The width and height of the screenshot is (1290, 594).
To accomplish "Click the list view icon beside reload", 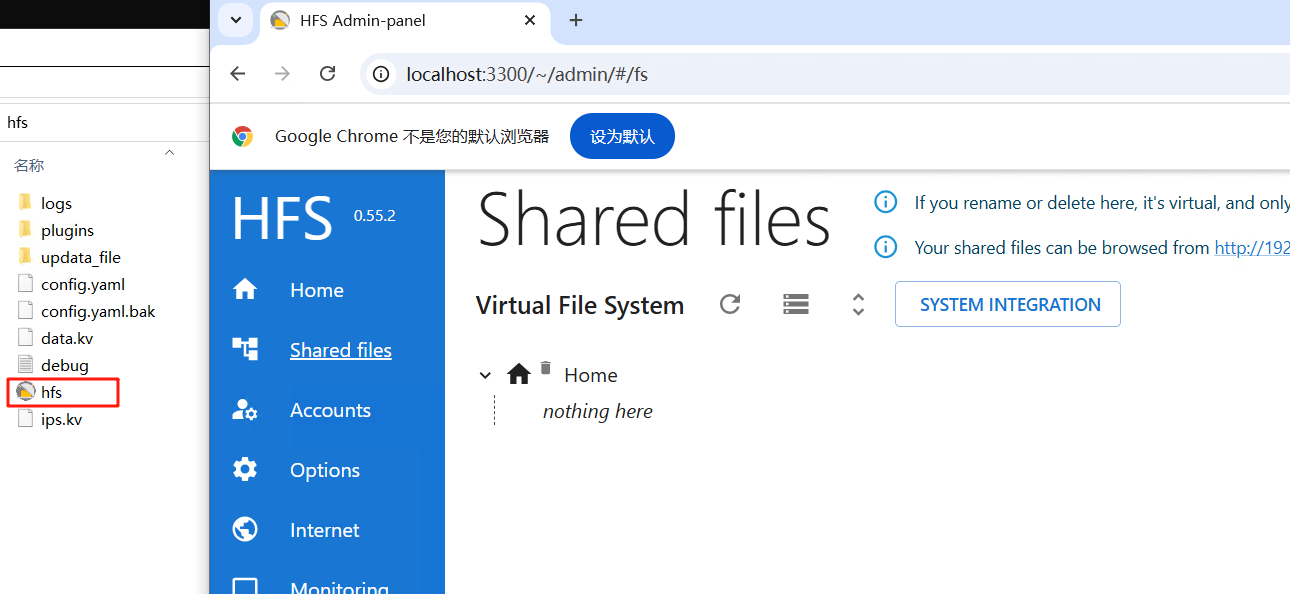I will tap(795, 304).
